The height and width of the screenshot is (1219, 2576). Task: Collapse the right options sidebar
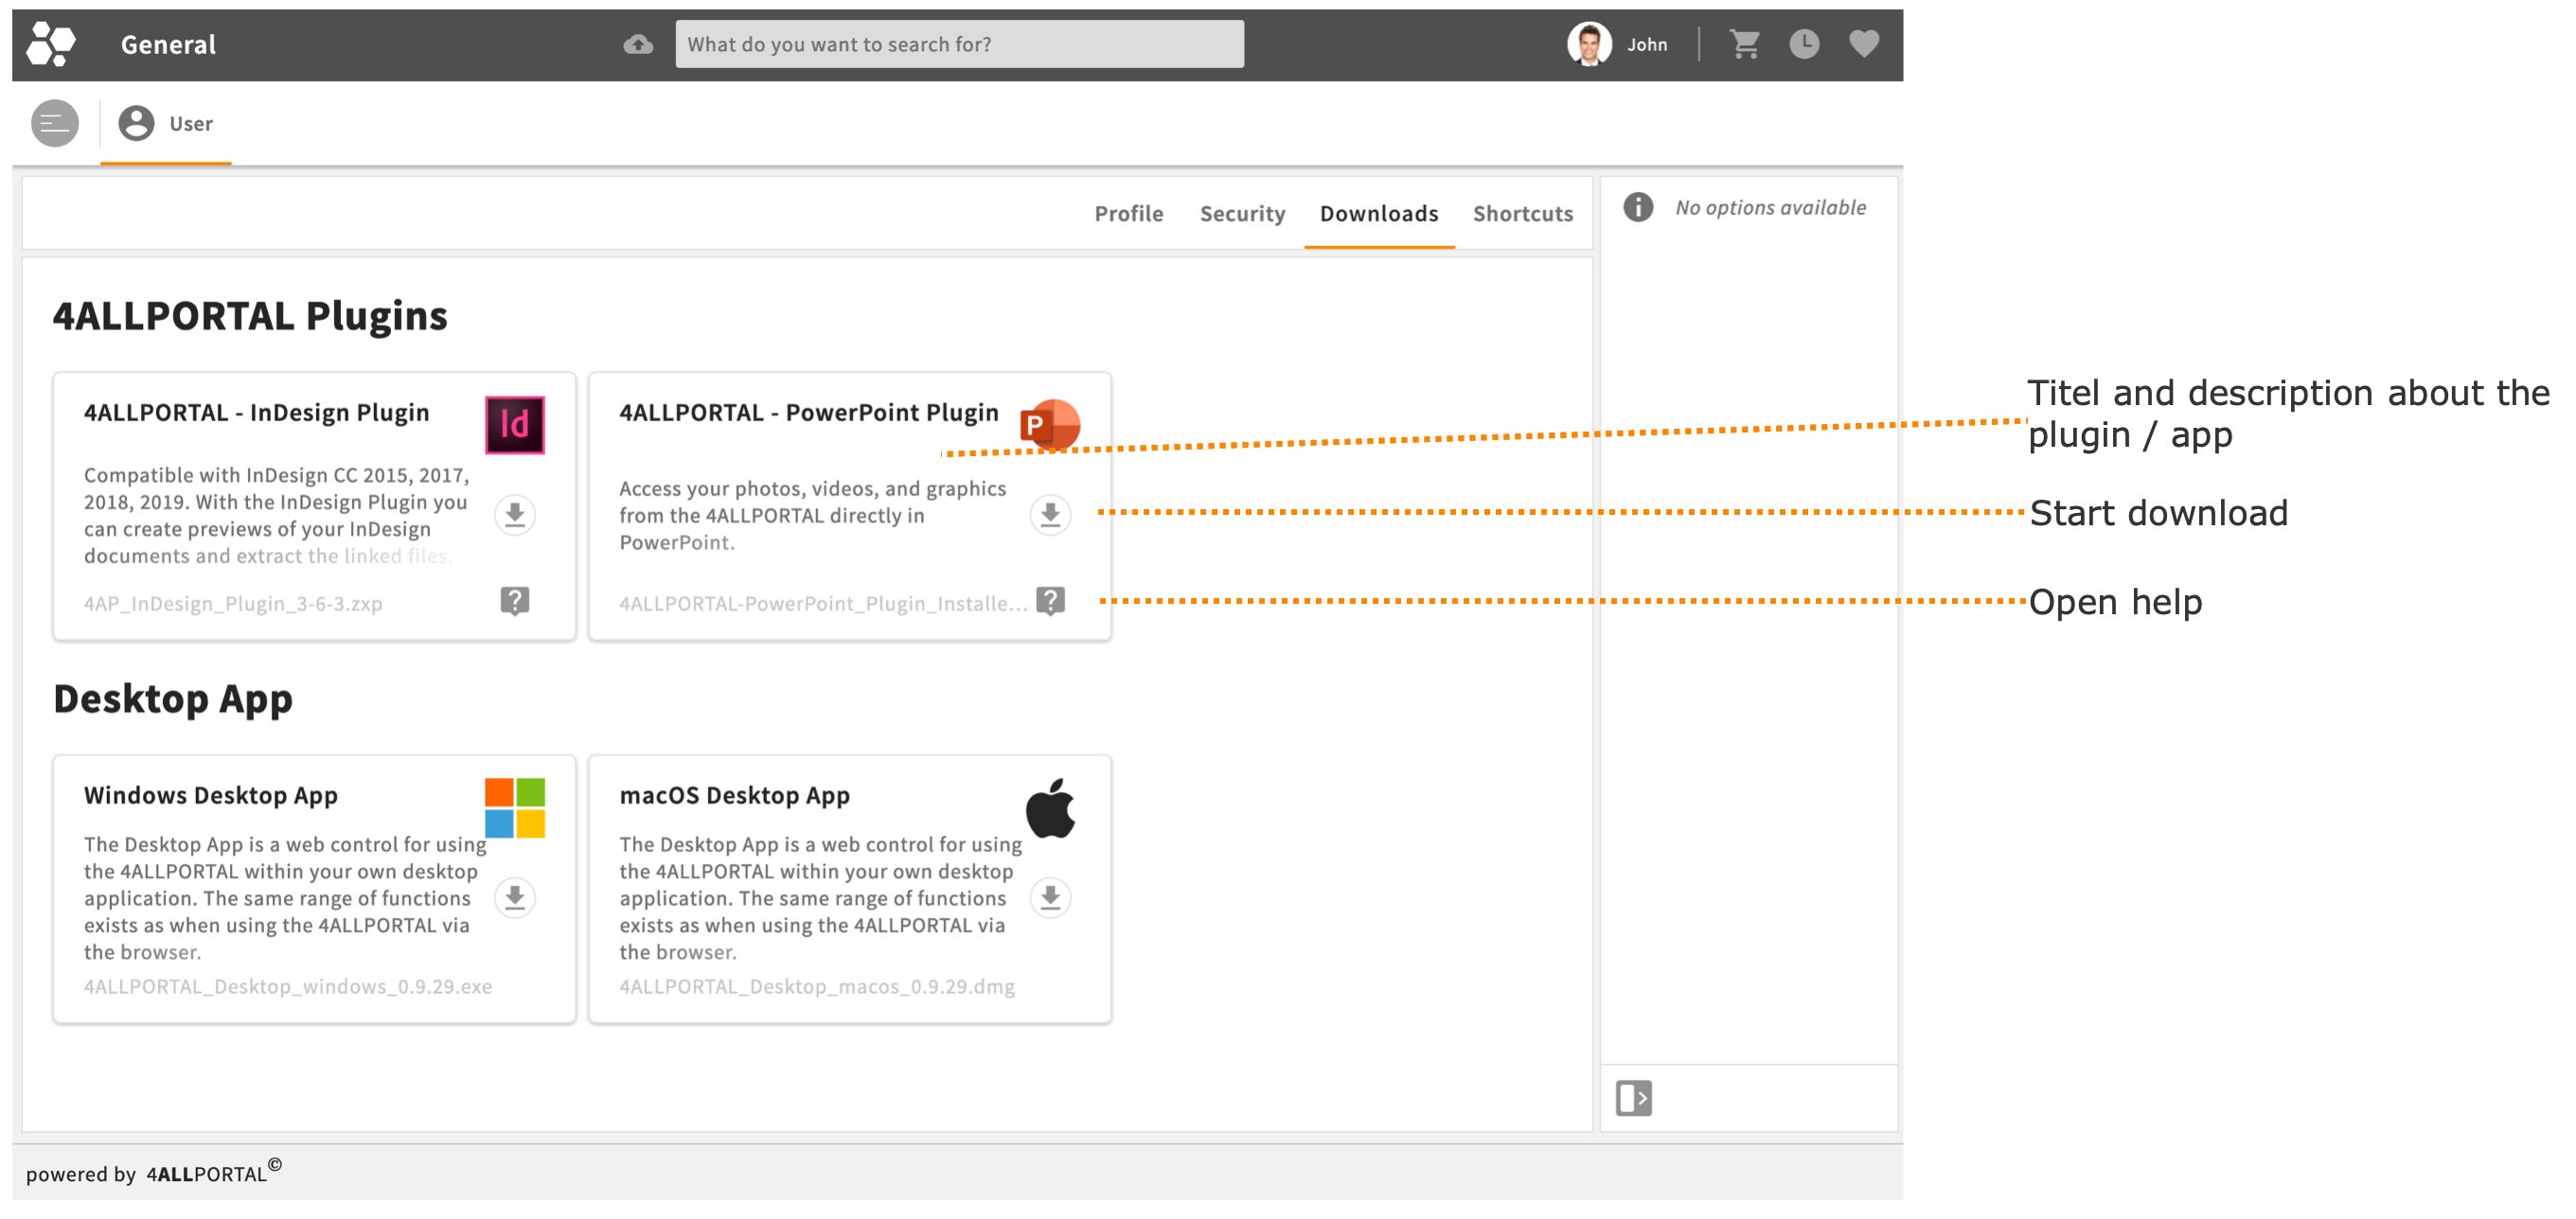[x=1634, y=1098]
